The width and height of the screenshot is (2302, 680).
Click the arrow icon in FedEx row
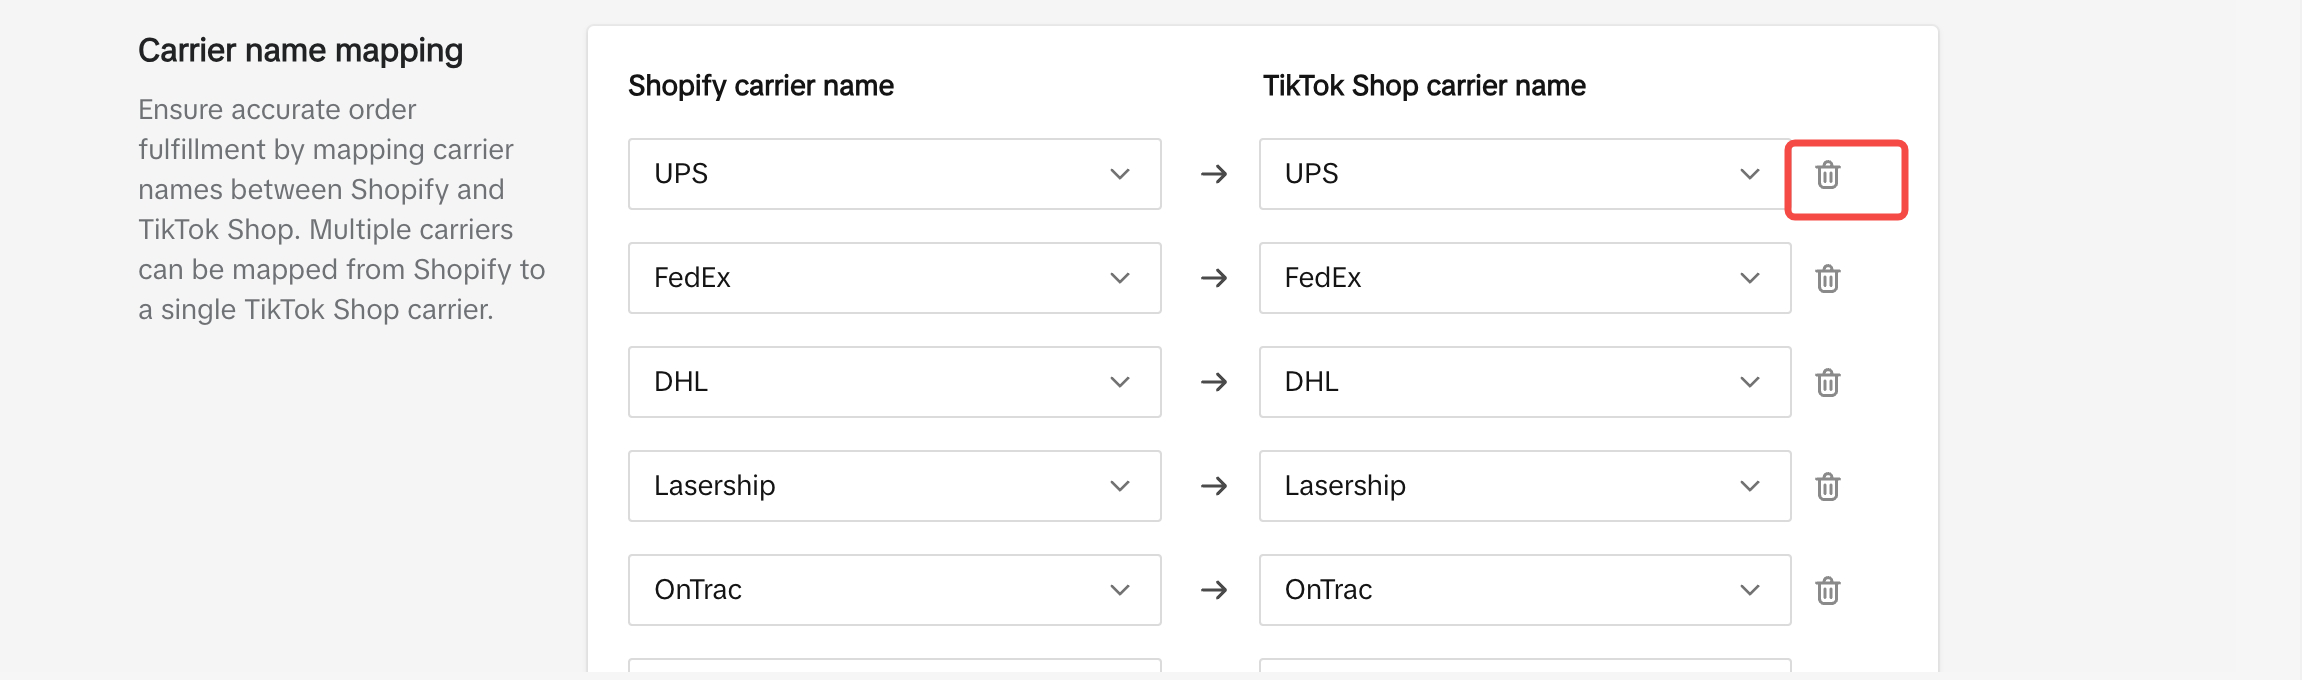(1213, 279)
